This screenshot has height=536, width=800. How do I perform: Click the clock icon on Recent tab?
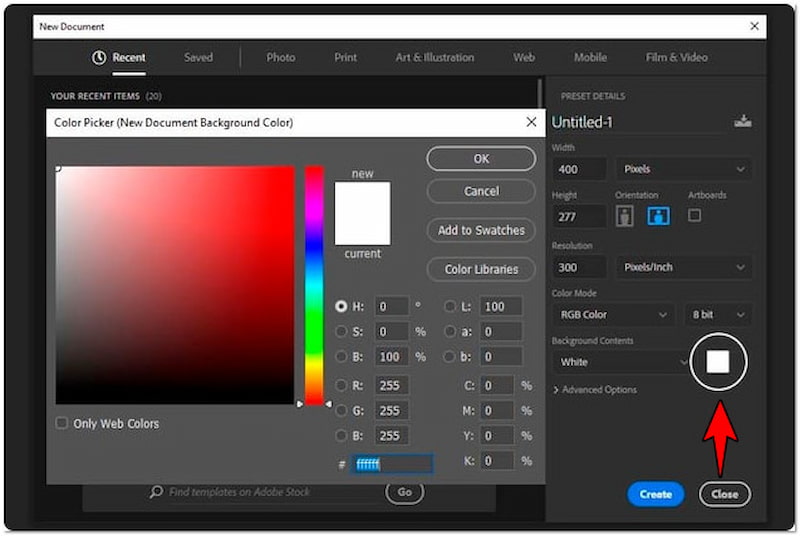tap(99, 57)
